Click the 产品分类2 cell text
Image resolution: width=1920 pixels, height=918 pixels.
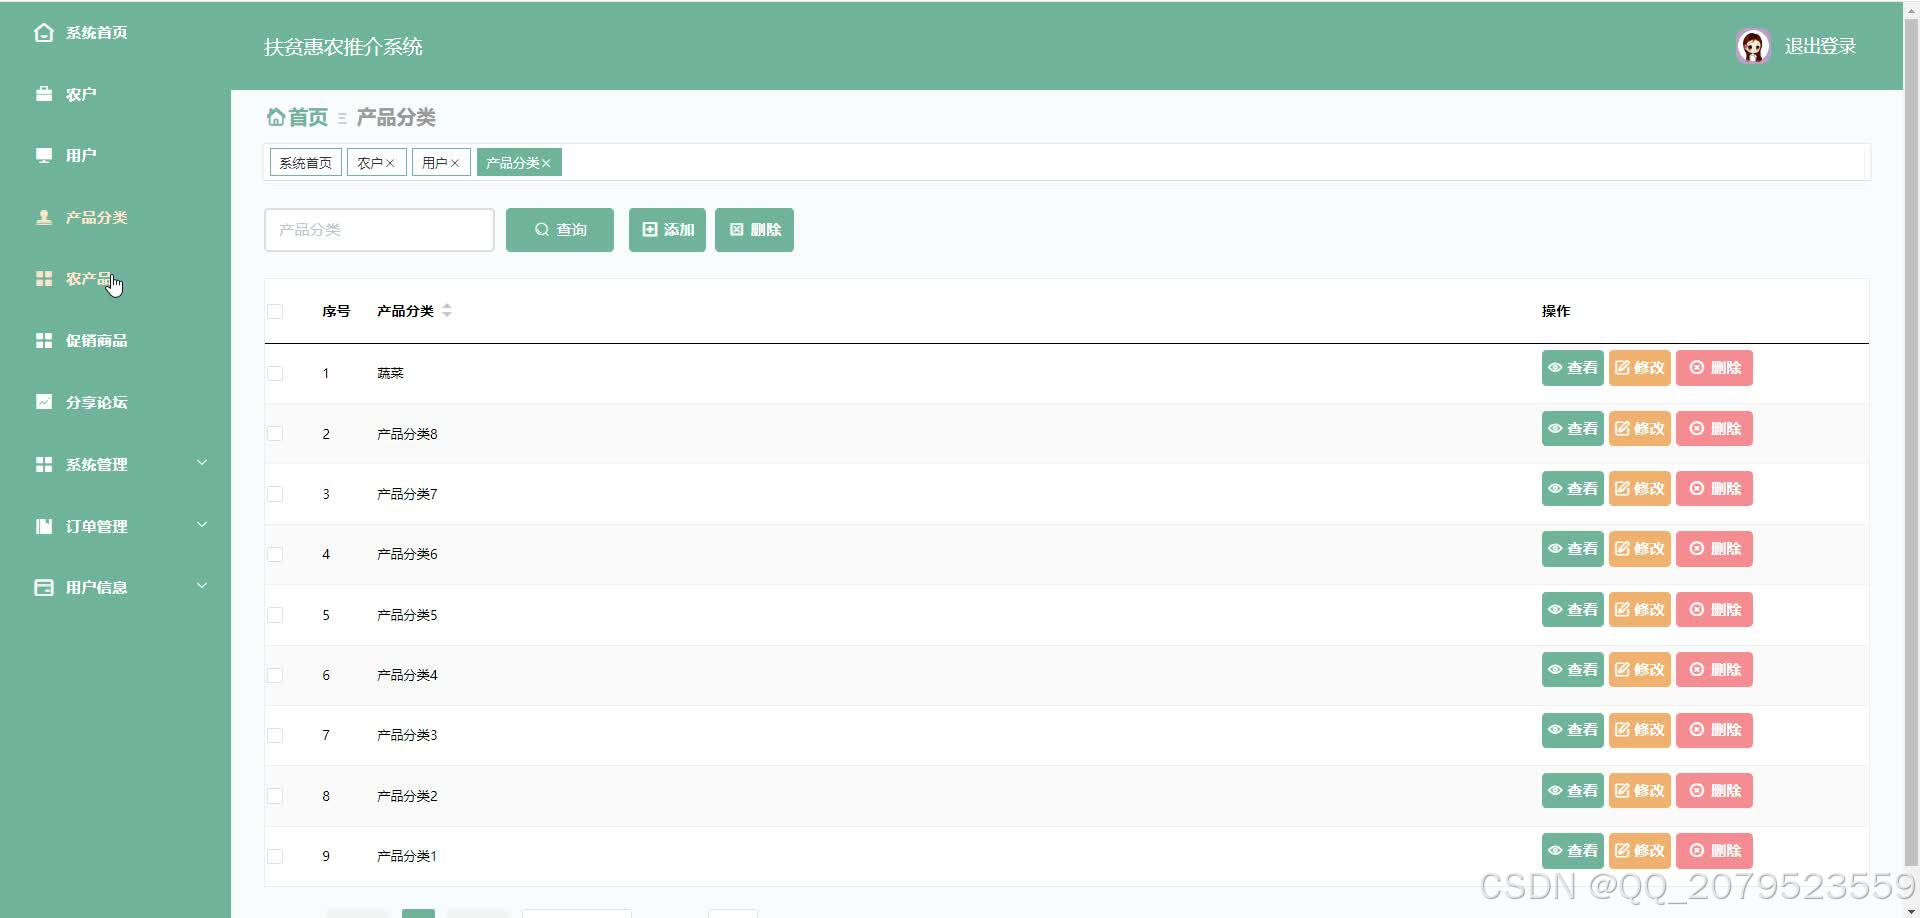(x=407, y=796)
